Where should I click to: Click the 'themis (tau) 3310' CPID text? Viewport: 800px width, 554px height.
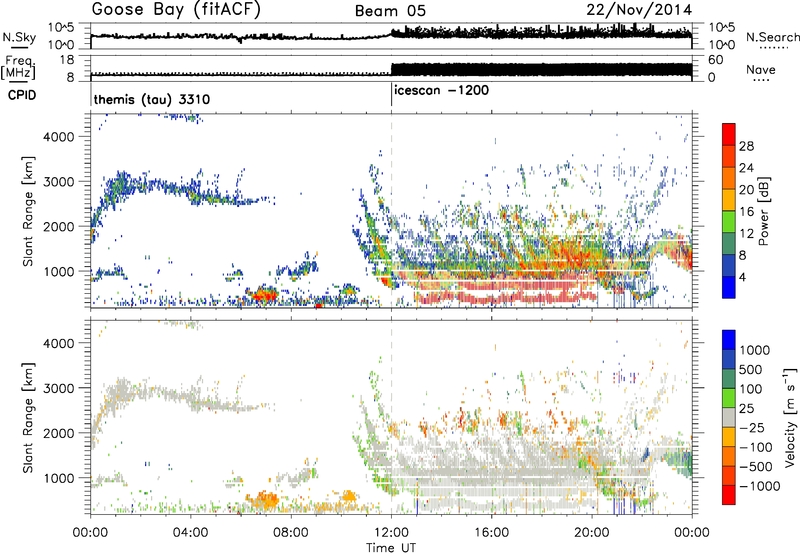click(x=152, y=99)
